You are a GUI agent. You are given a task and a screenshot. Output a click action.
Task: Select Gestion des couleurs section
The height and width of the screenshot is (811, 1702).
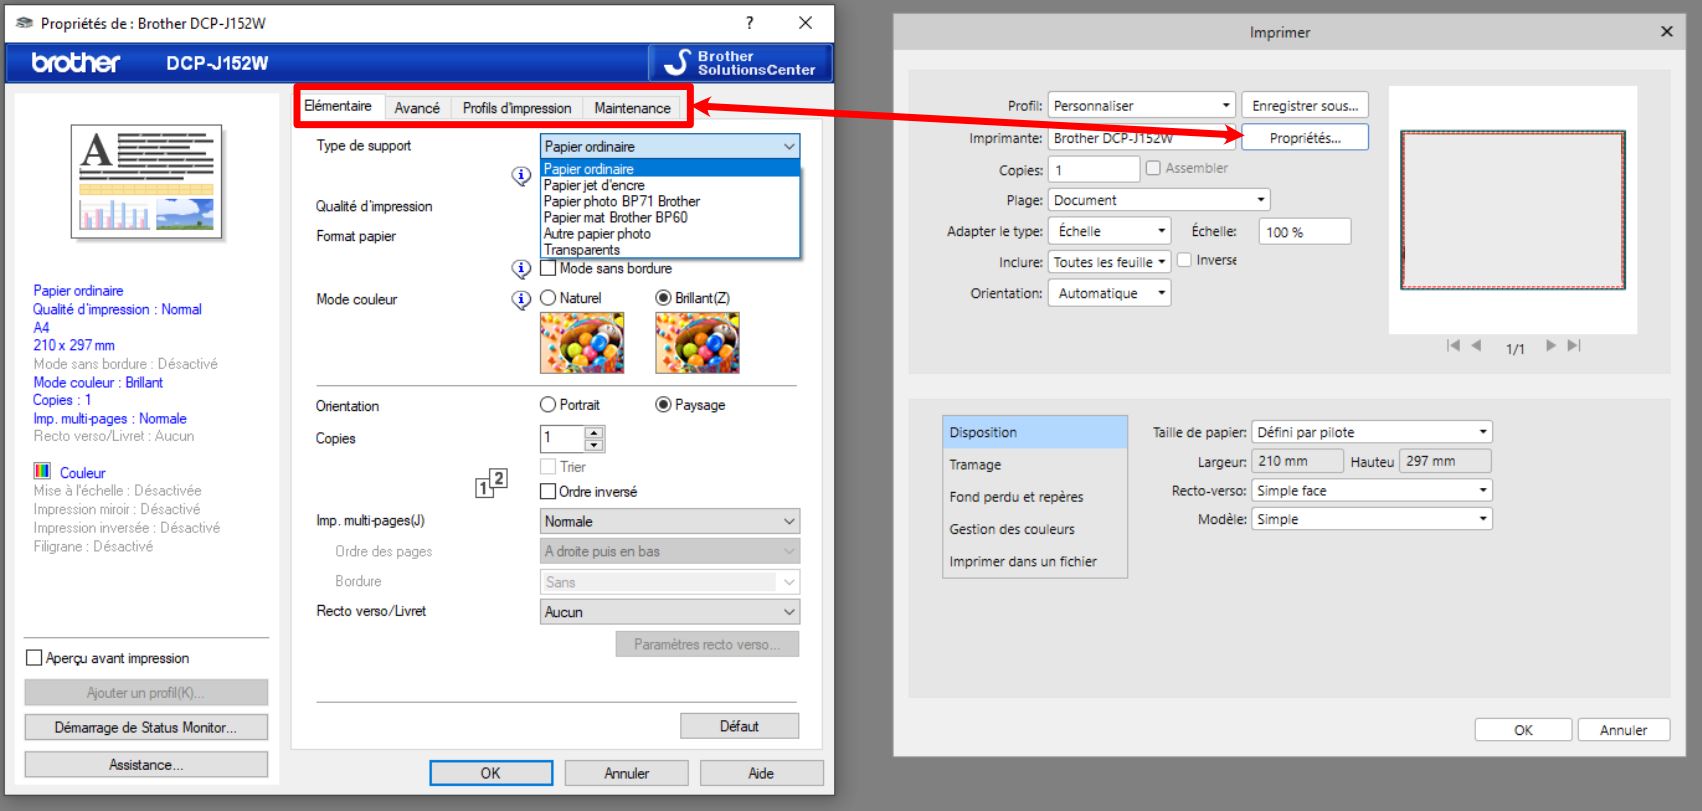pyautogui.click(x=1035, y=529)
